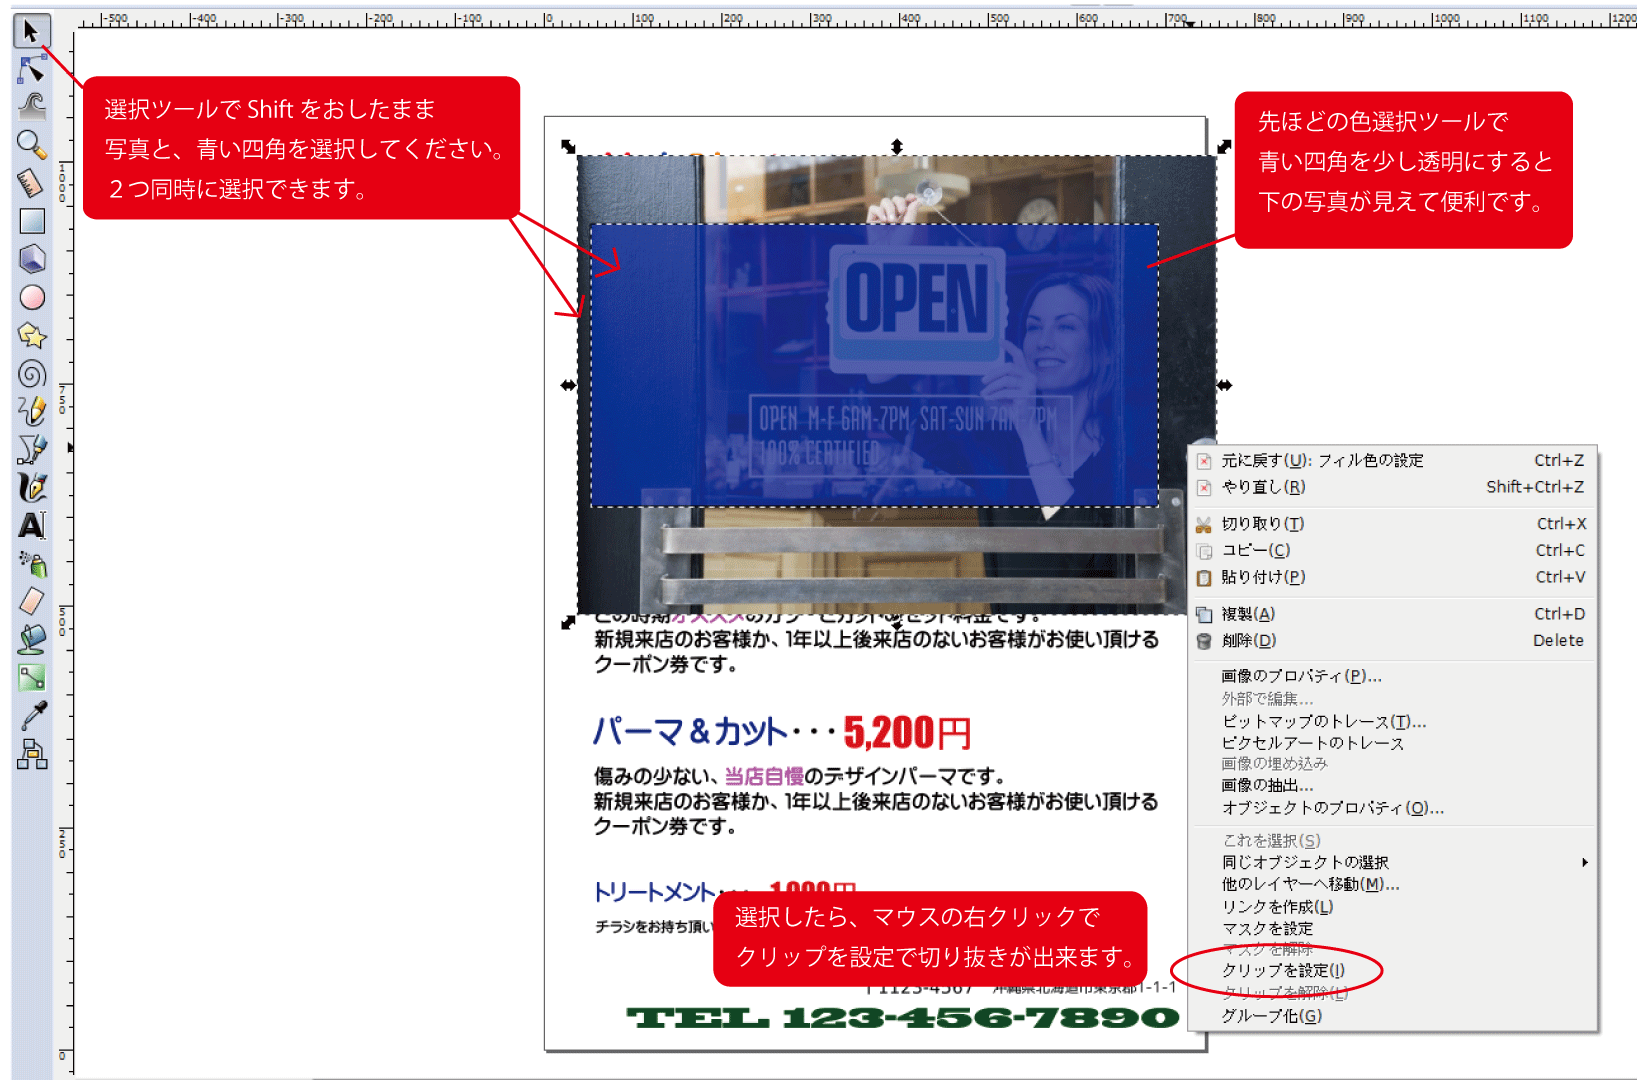Choose やり直し(R) in the context menu
This screenshot has height=1080, width=1637.
[x=1392, y=487]
